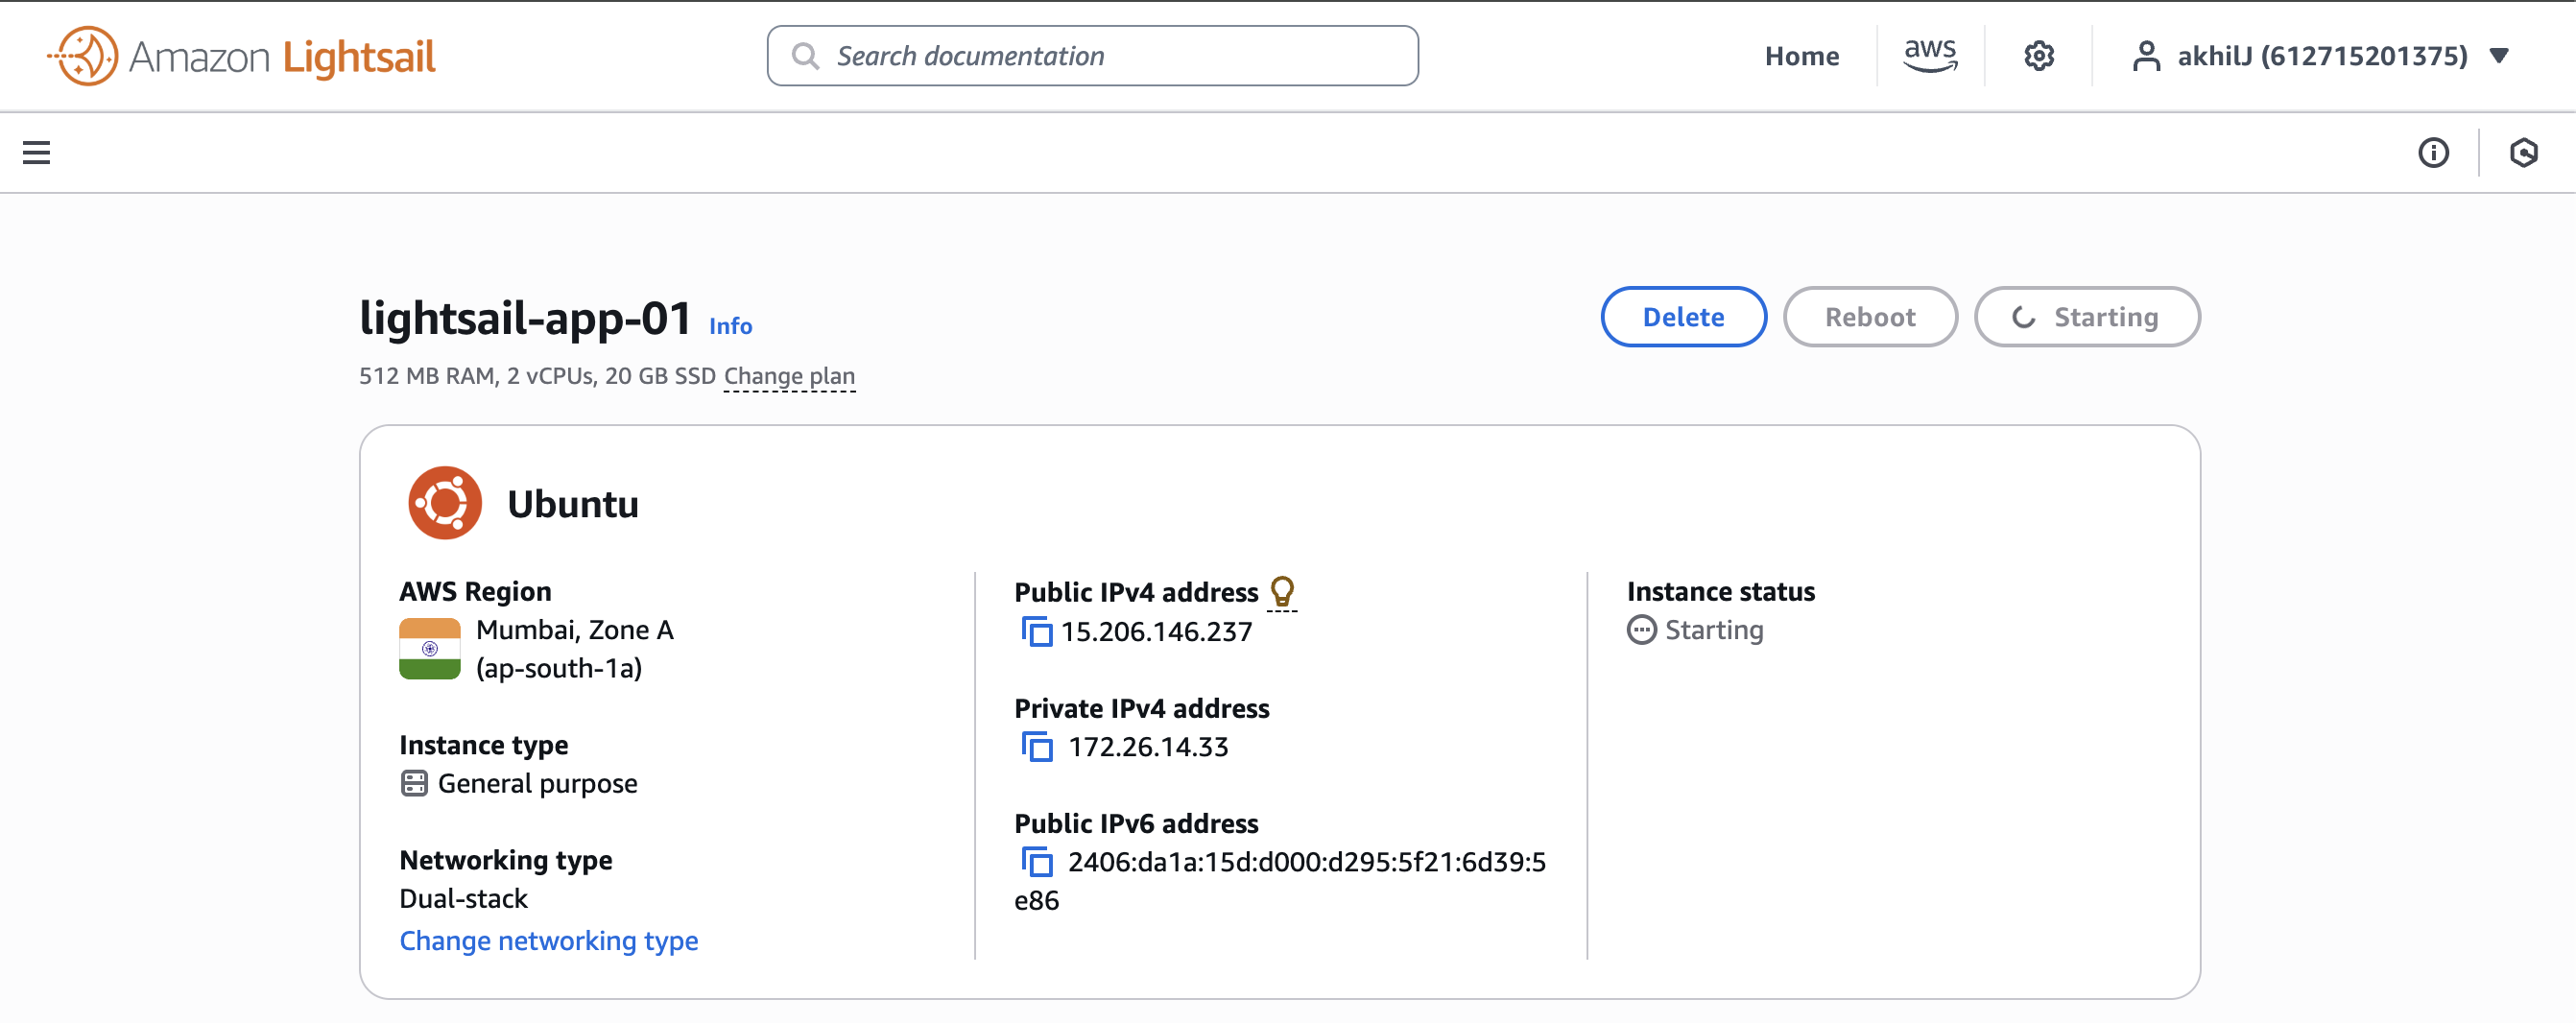This screenshot has width=2576, height=1023.
Task: Click Mumbai, Zone A text
Action: [x=575, y=630]
